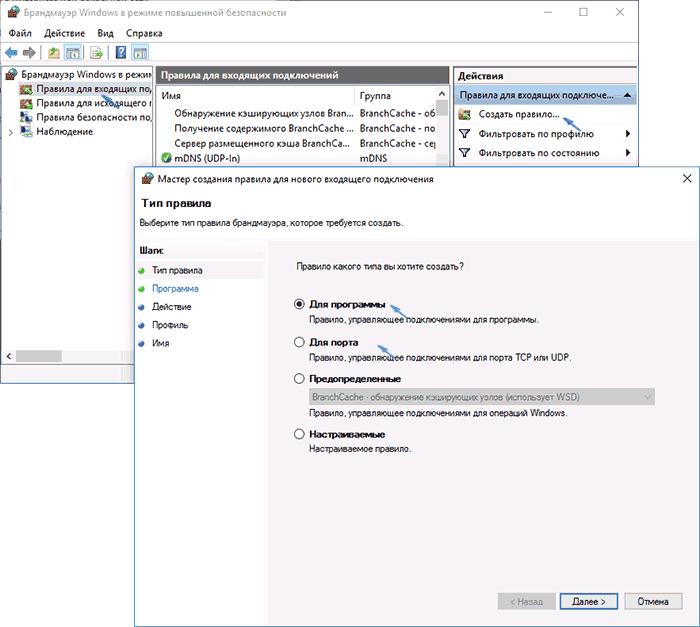
Task: Open Help via the question mark toolbar icon
Action: (x=121, y=53)
